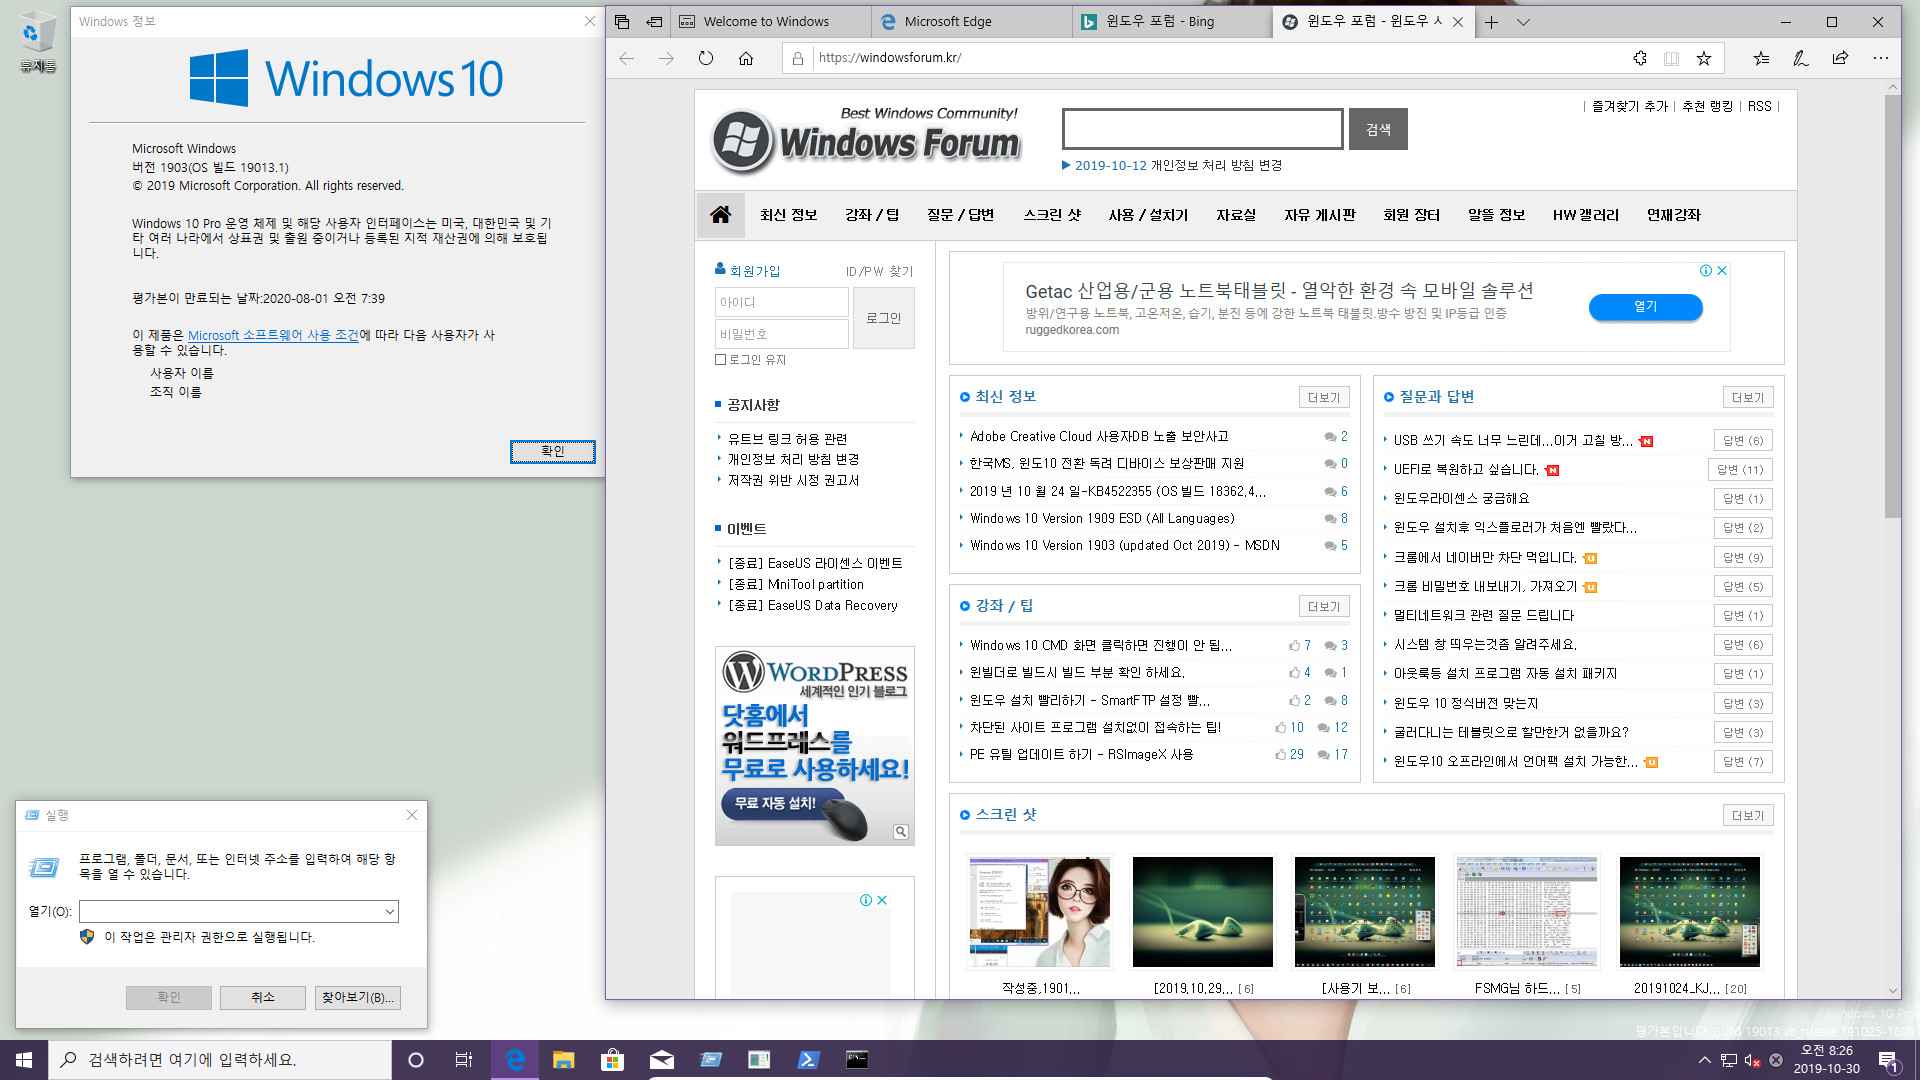Click the taskbar search box
The image size is (1920, 1080).
[220, 1060]
